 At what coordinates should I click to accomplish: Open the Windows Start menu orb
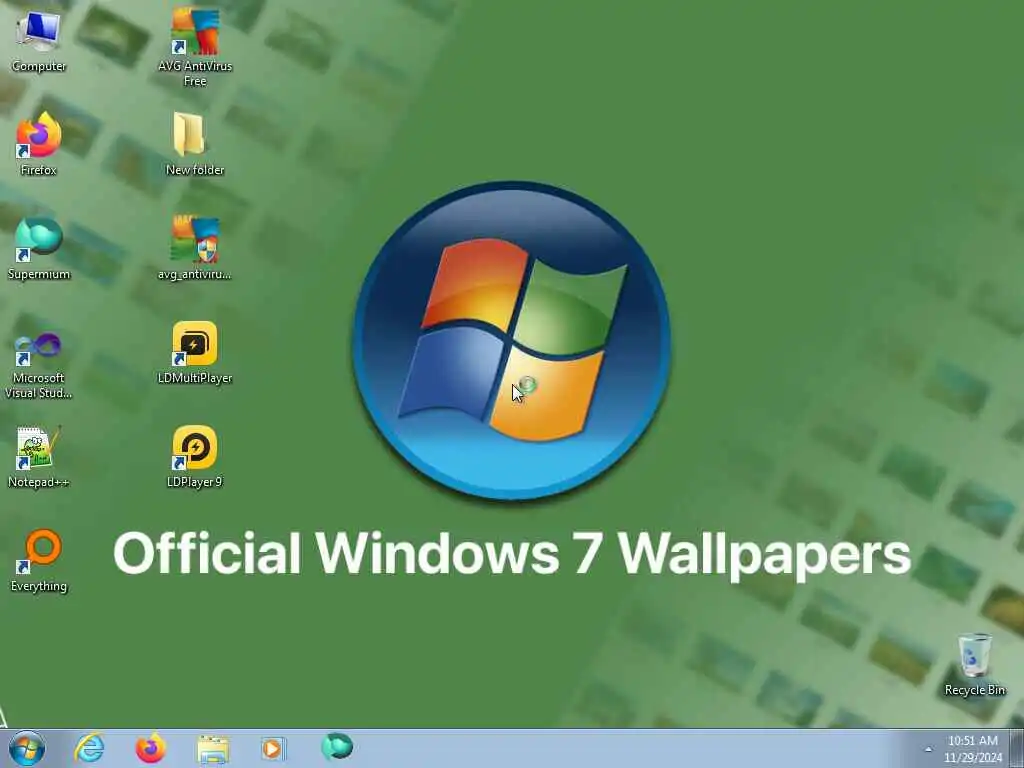tap(27, 748)
